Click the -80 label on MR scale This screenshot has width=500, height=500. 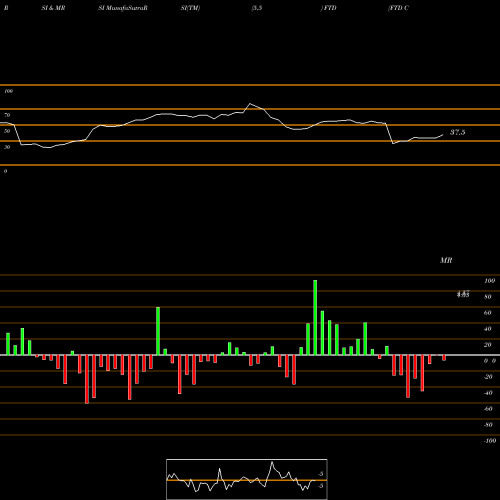pos(488,425)
